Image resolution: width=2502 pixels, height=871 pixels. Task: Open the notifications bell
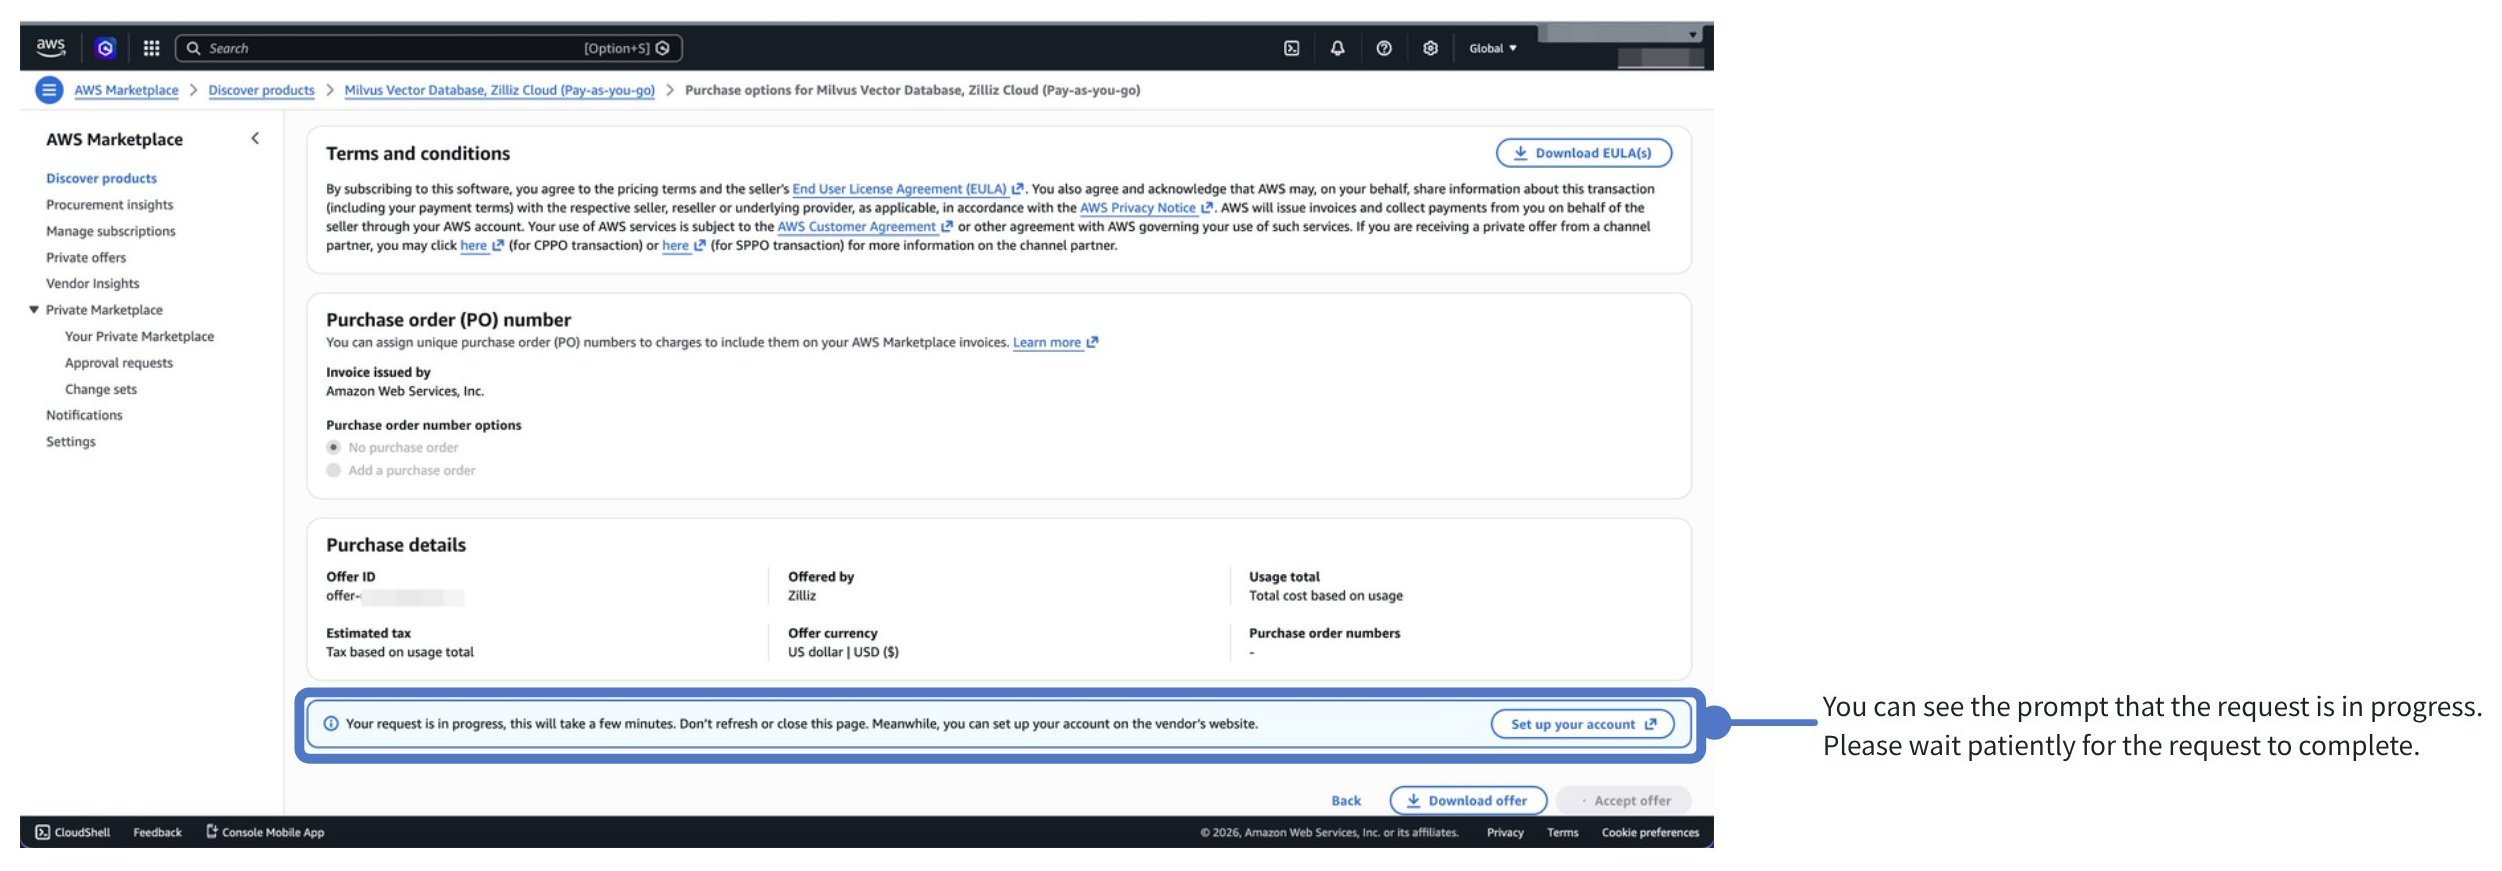1337,48
